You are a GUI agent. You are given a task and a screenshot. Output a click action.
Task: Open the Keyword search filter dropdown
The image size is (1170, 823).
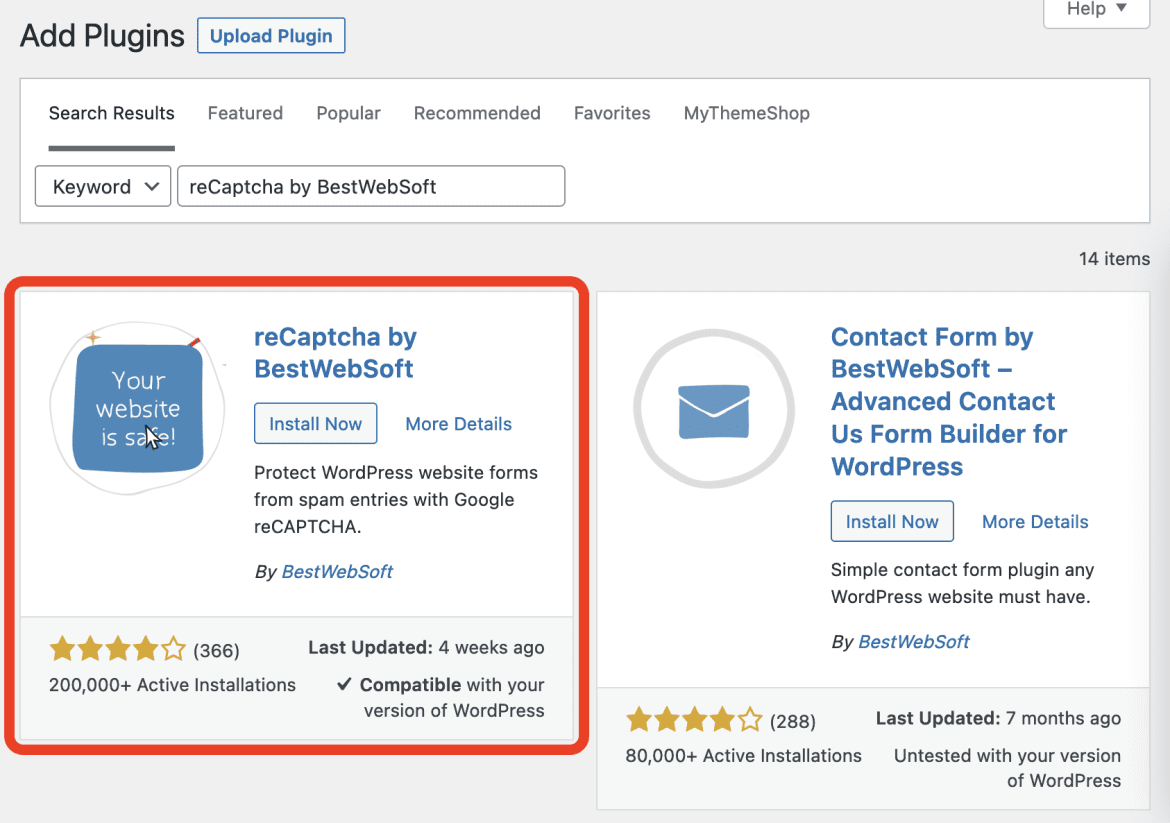click(x=102, y=186)
